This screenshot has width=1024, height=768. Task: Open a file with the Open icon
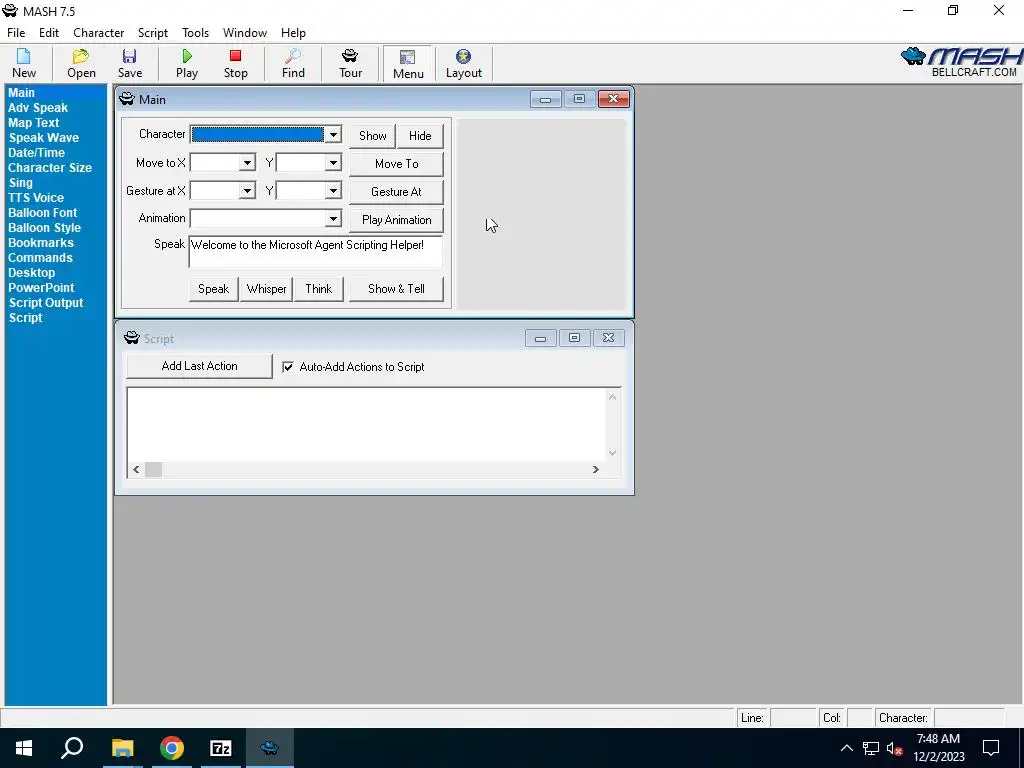81,63
